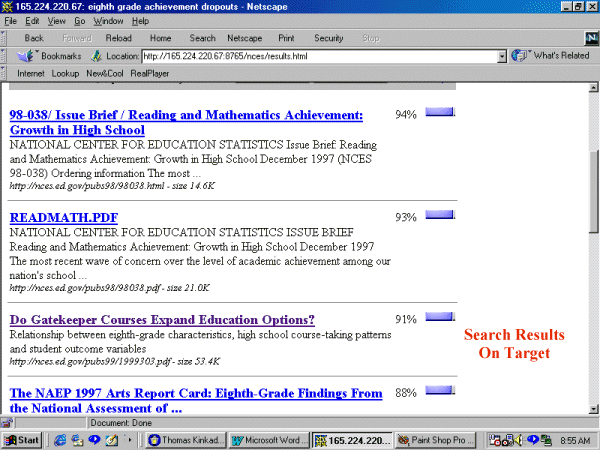Expand the Location URL dropdown arrow
Screen dimensions: 600x450
point(502,56)
